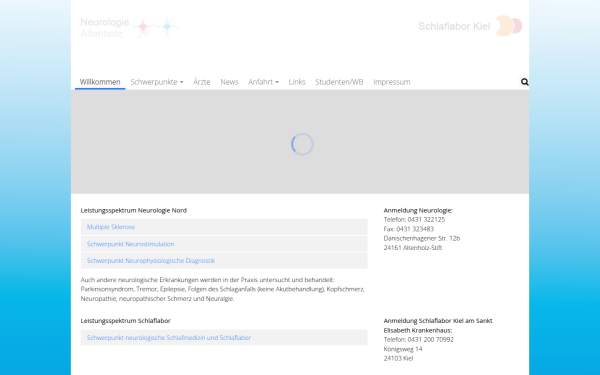Screen dimensions: 600x375
Task: Select the text Fax: 0431 323483
Action: [409, 229]
